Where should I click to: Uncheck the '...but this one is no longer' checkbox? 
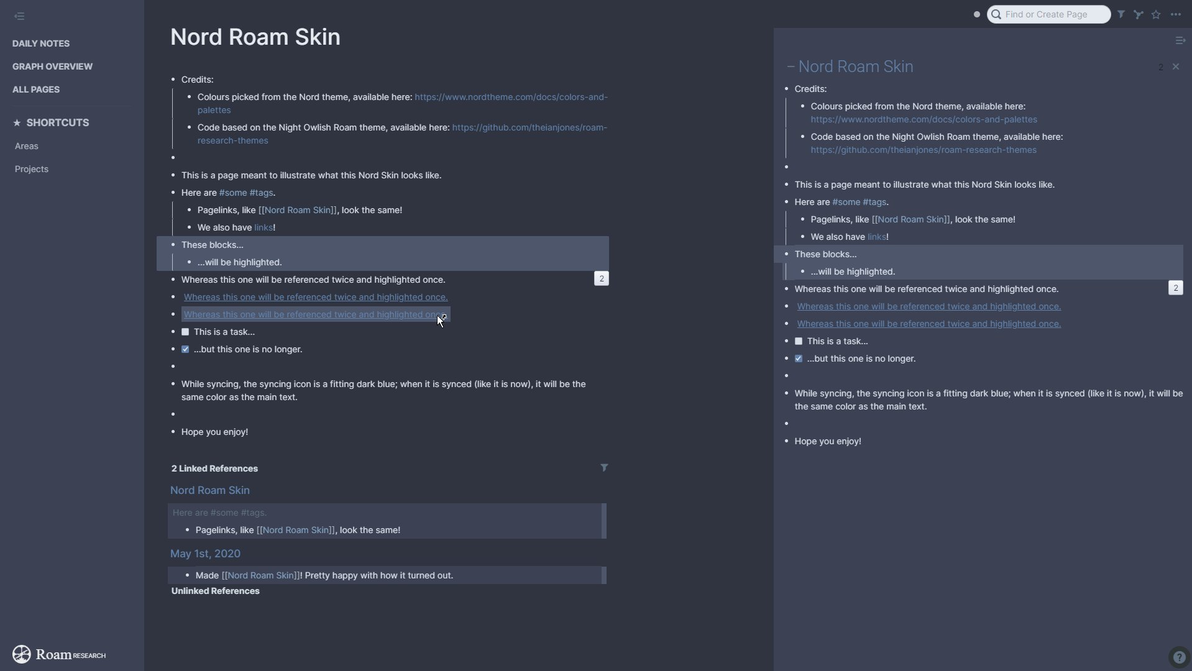(x=185, y=349)
